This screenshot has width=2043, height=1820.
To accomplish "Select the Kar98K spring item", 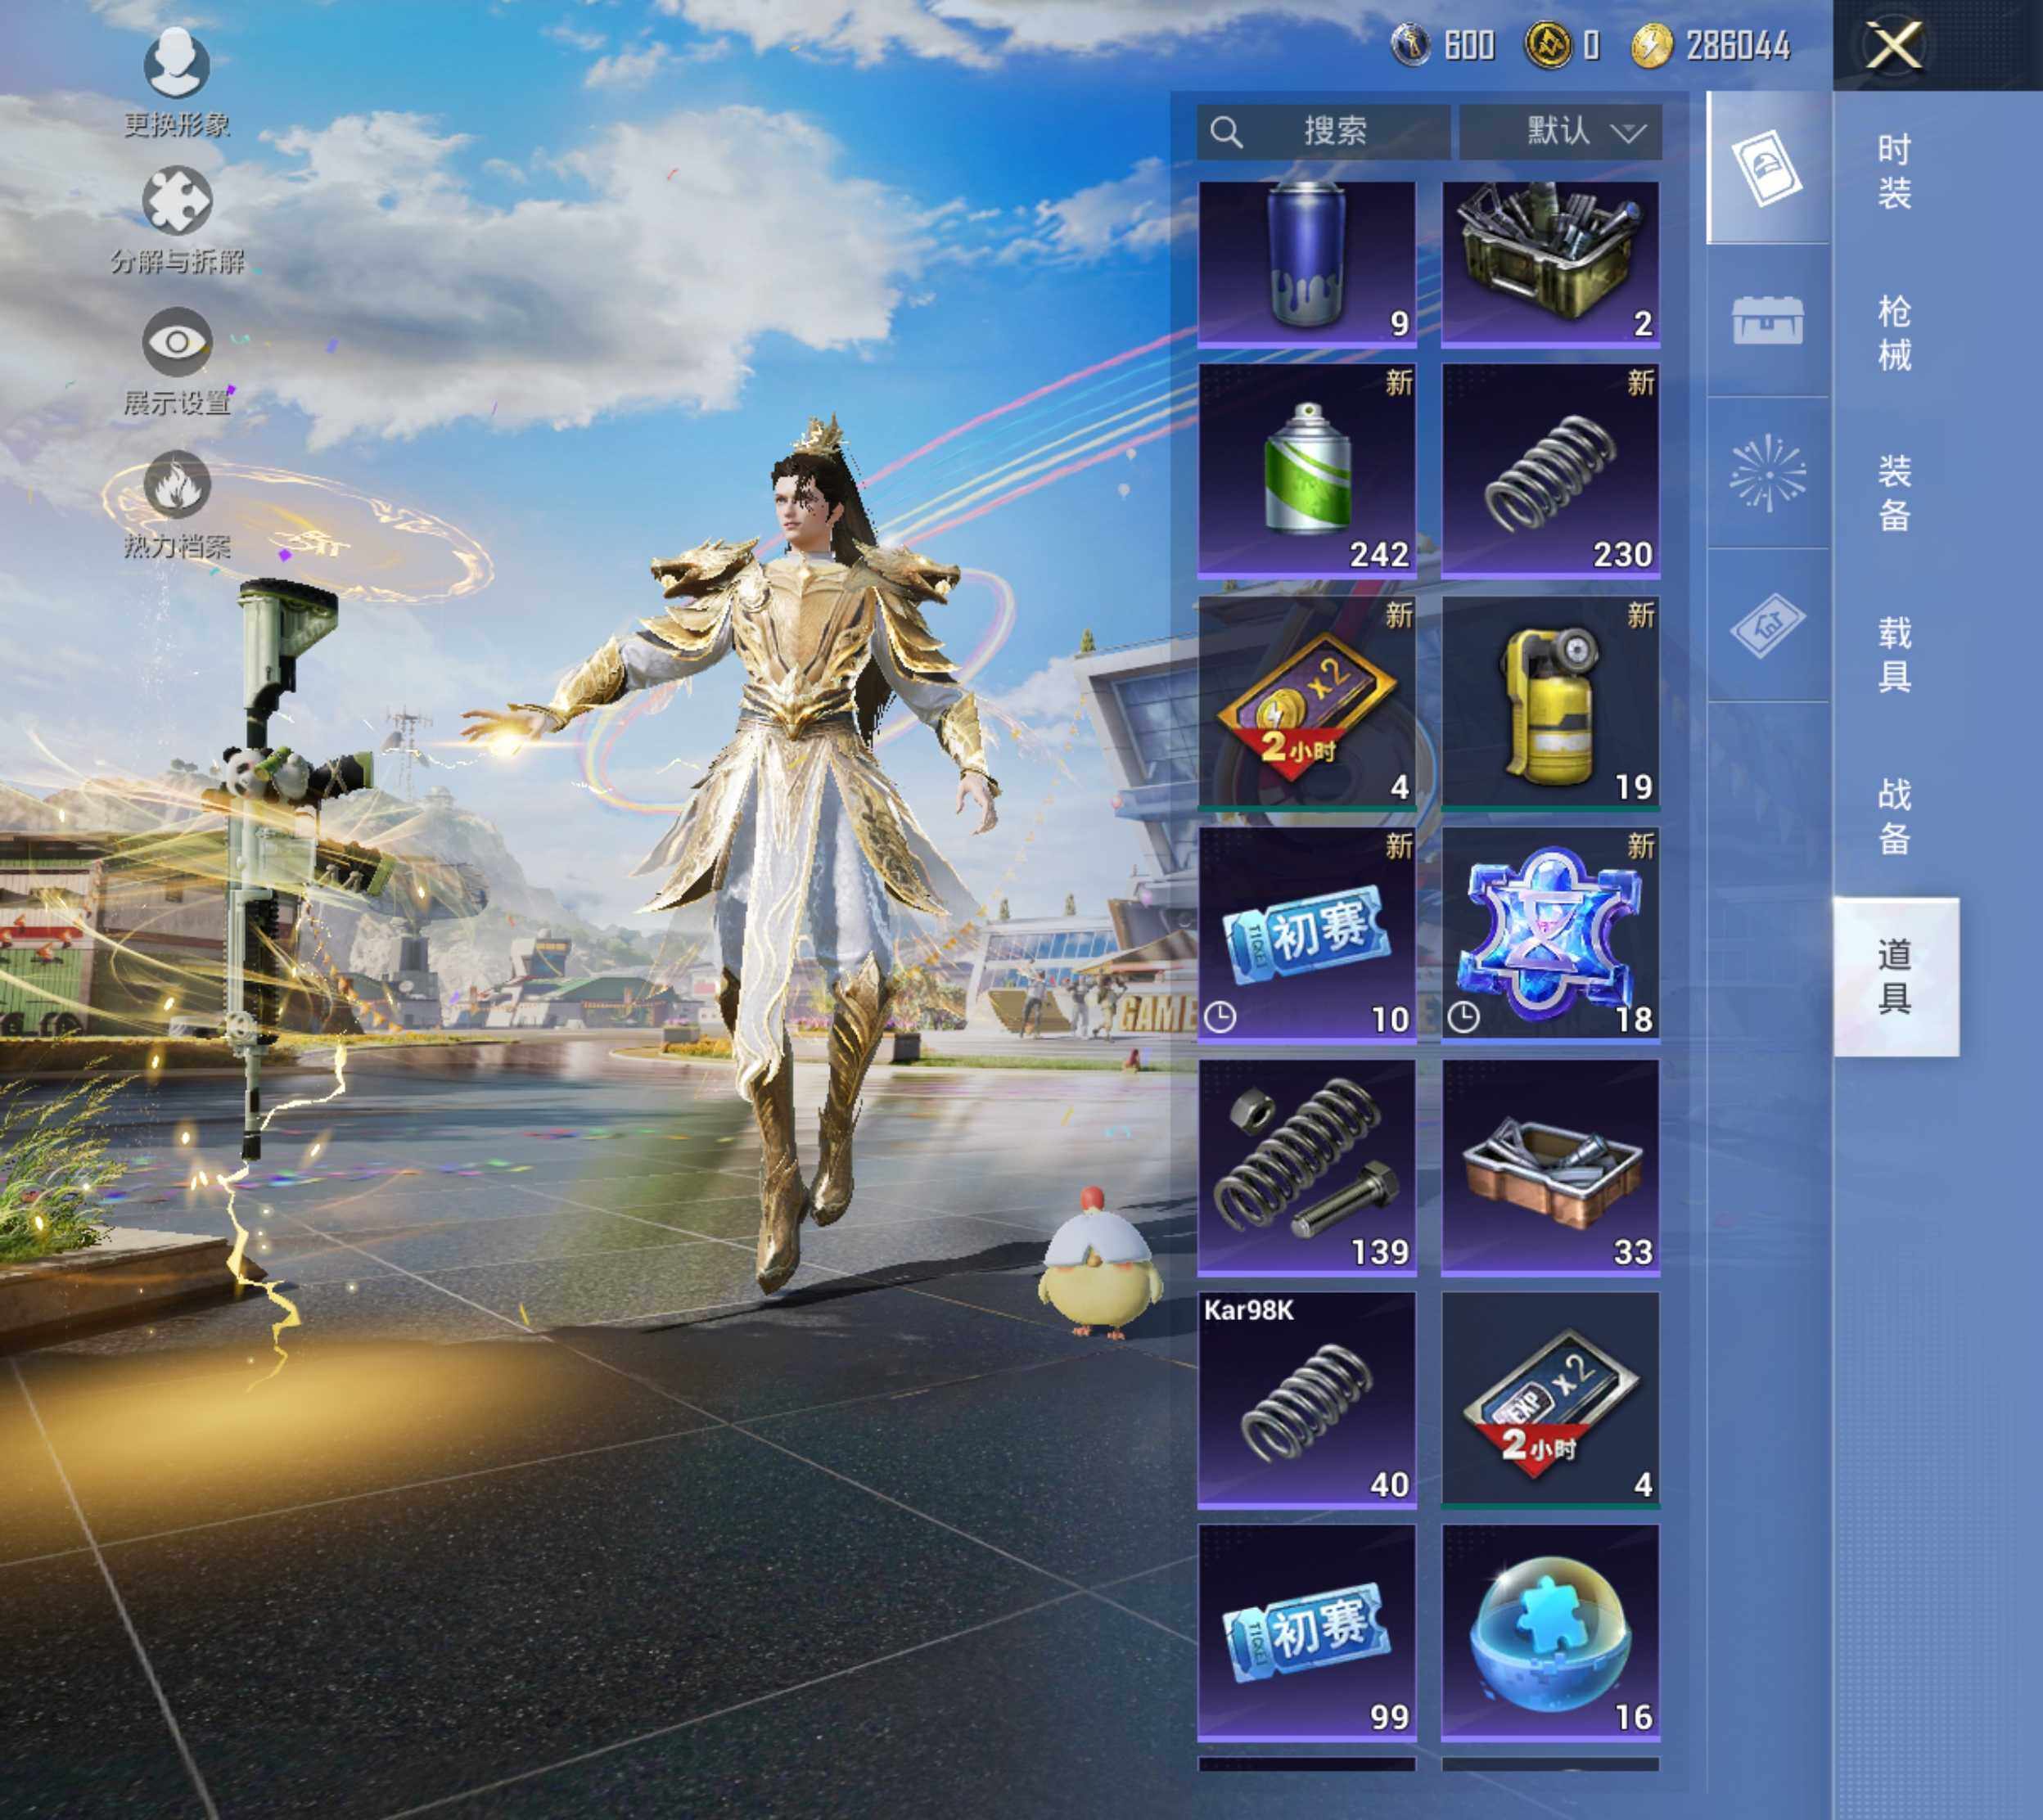I will point(1307,1400).
